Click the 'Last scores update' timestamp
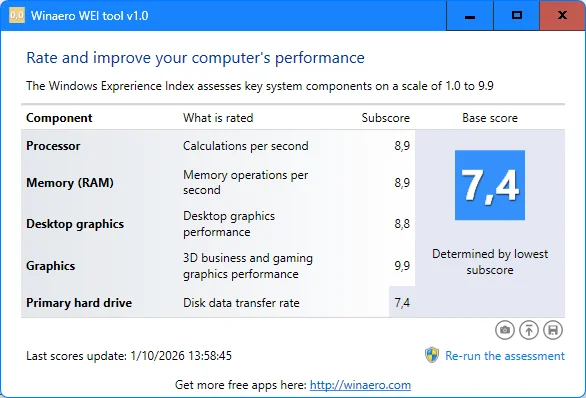Image resolution: width=586 pixels, height=398 pixels. tap(129, 356)
